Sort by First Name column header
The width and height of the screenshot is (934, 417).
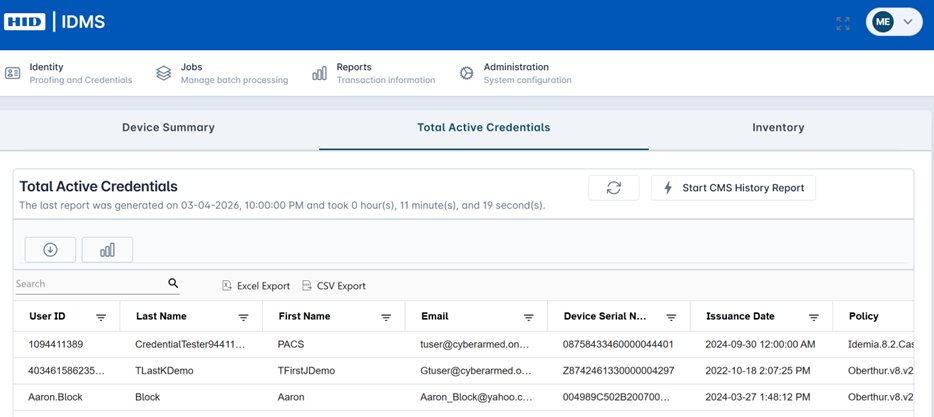pos(304,316)
